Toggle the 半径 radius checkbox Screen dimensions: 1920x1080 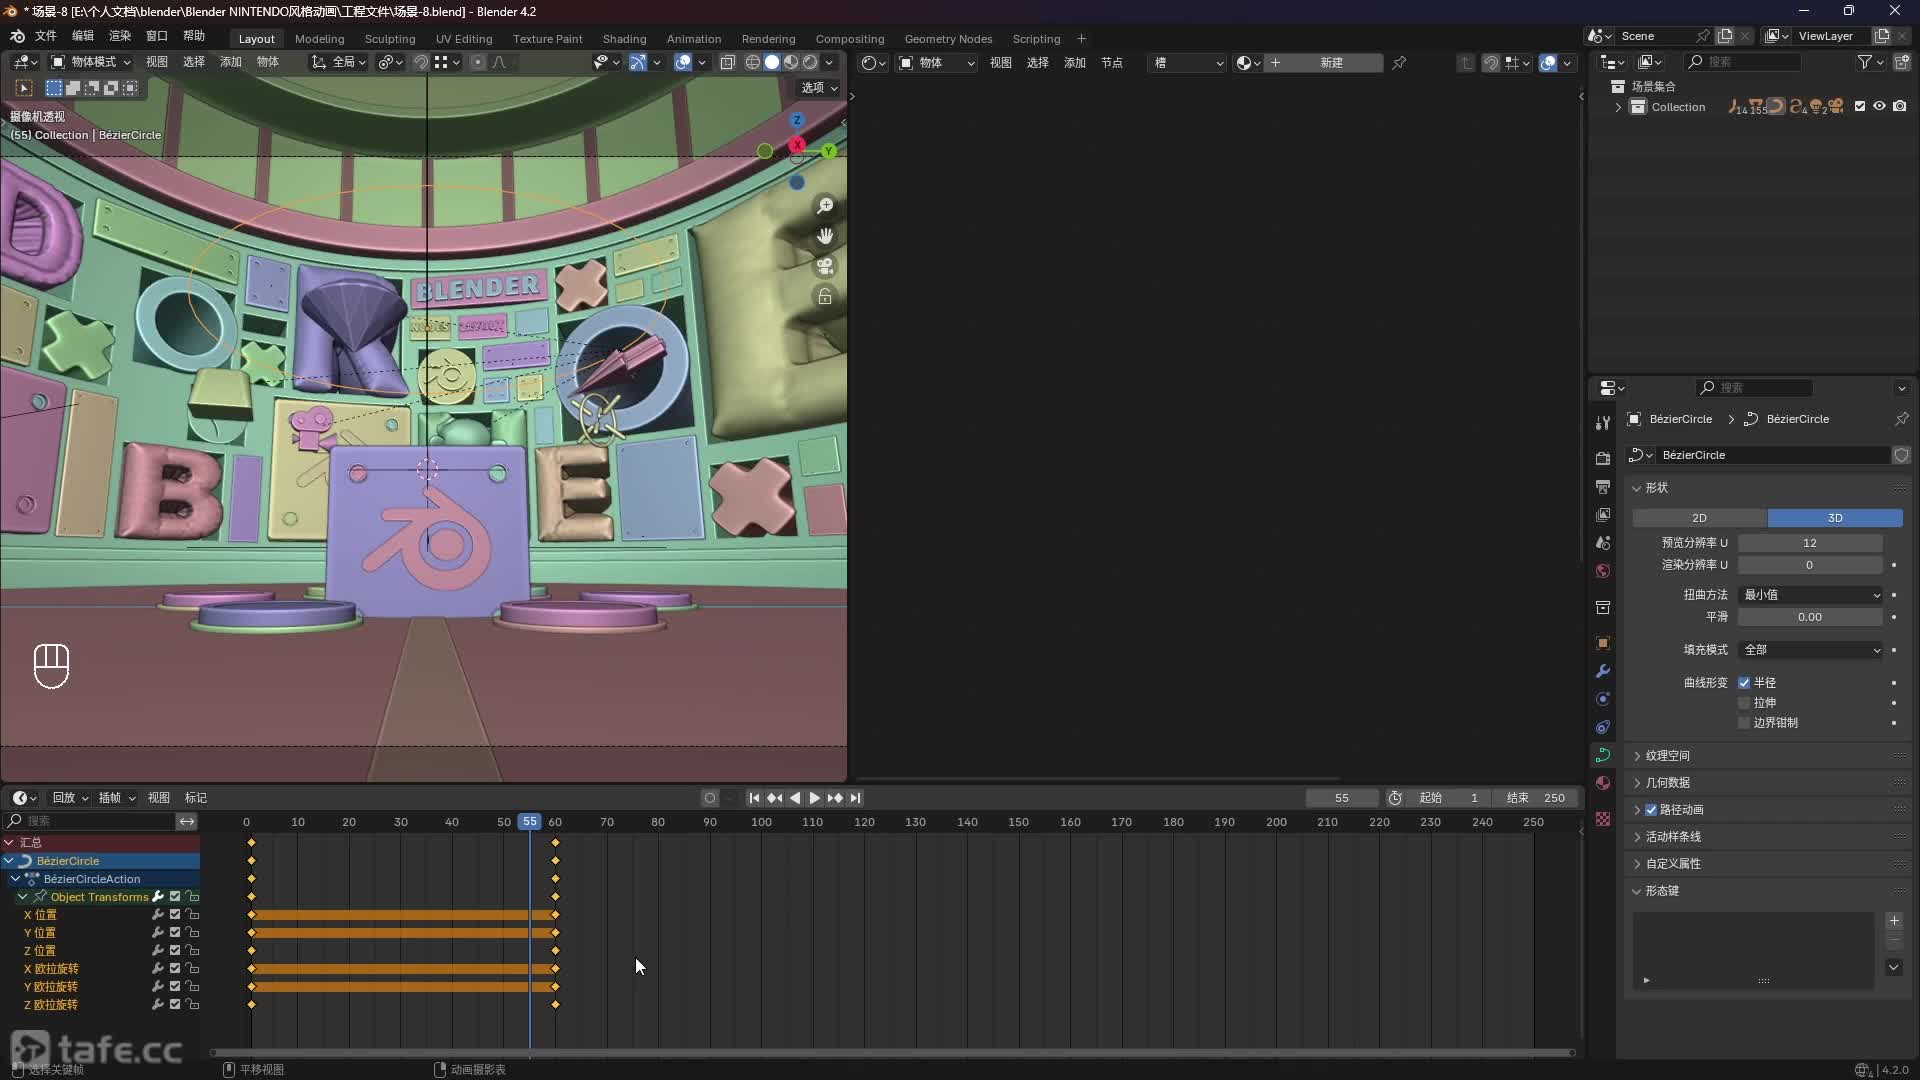pos(1744,683)
